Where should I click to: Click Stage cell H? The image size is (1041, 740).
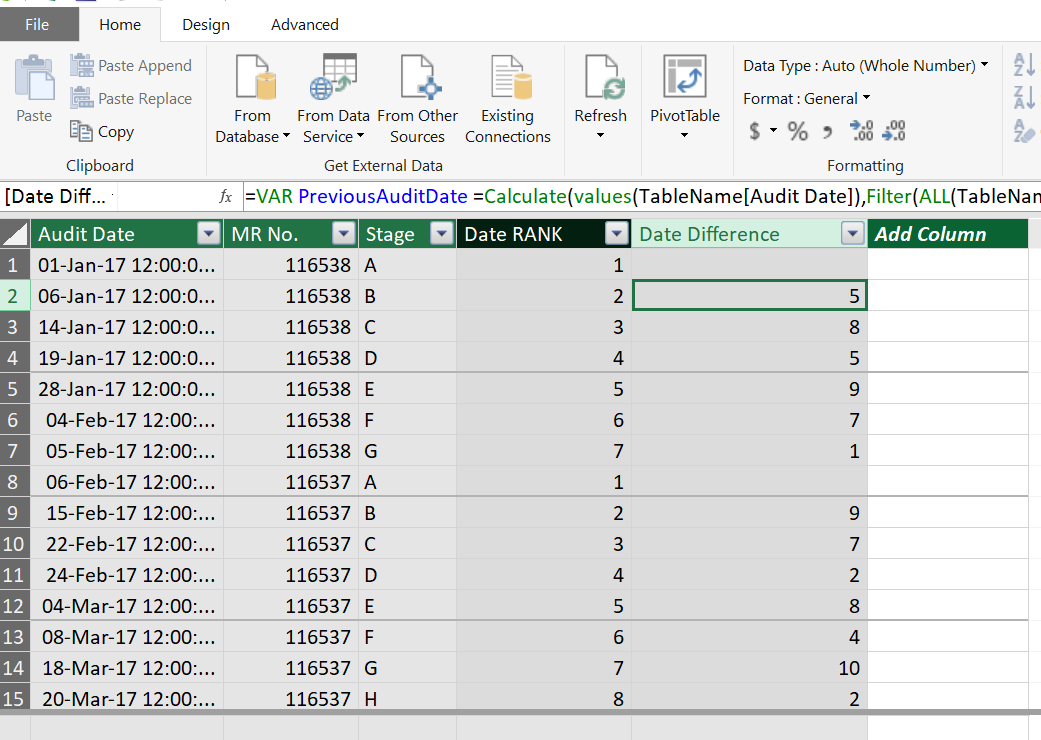point(408,699)
